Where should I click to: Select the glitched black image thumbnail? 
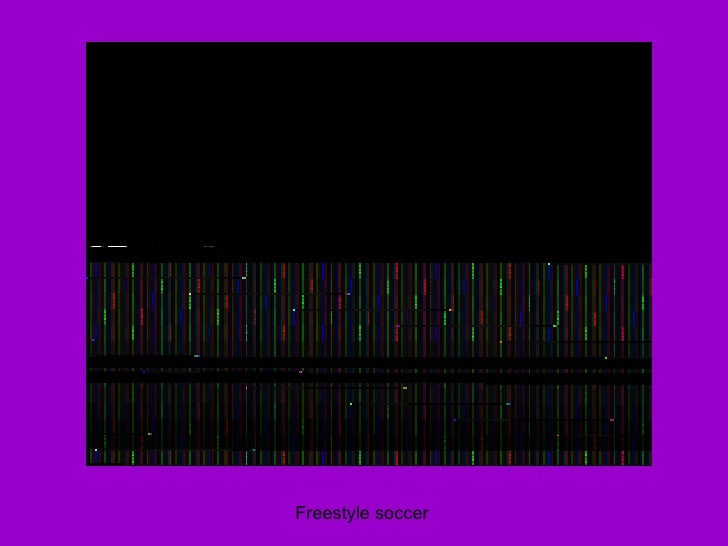click(x=369, y=254)
